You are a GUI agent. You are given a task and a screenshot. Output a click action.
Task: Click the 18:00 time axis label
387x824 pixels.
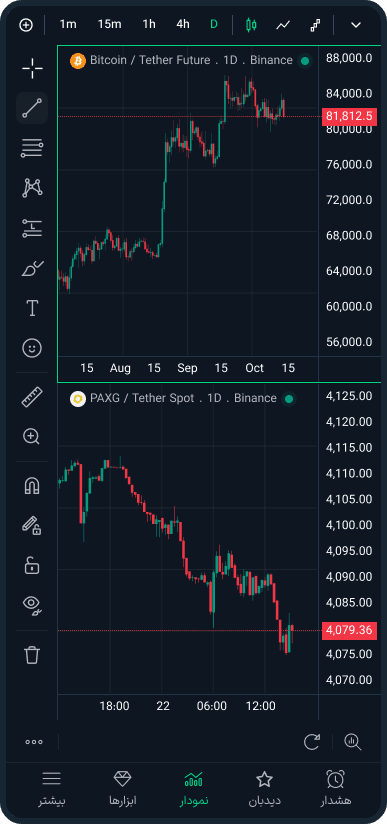[x=115, y=706]
